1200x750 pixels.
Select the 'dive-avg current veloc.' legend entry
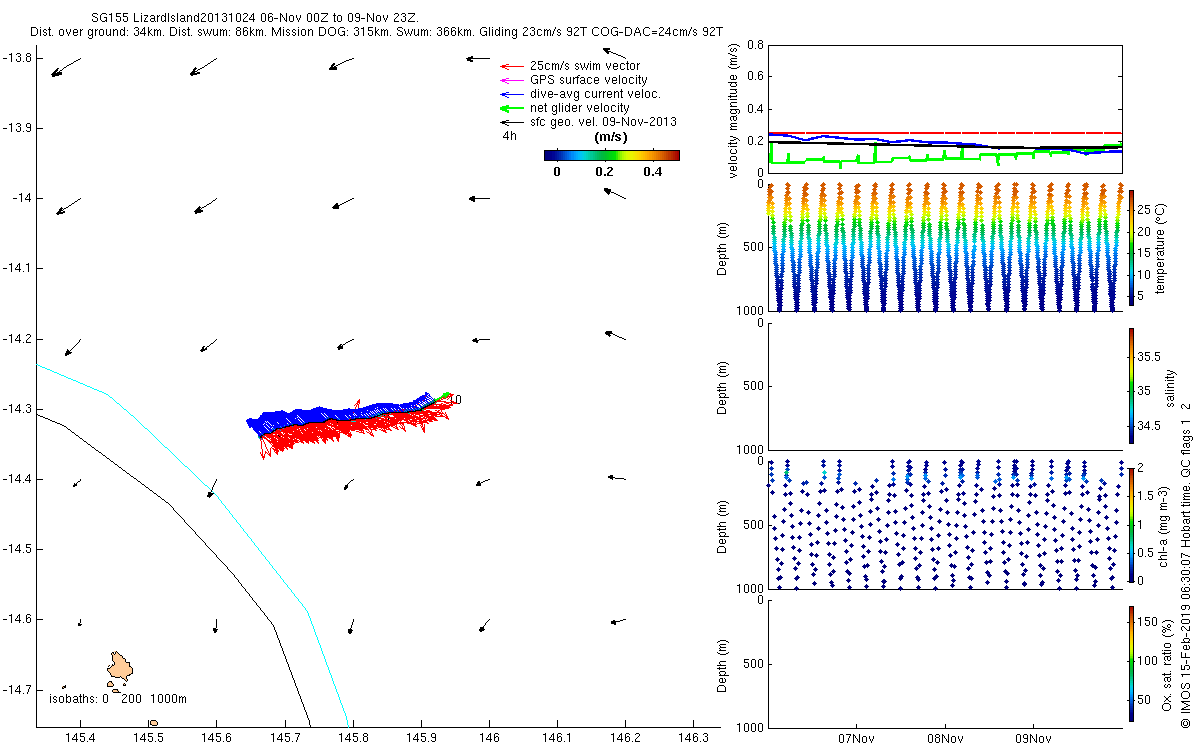[x=595, y=94]
